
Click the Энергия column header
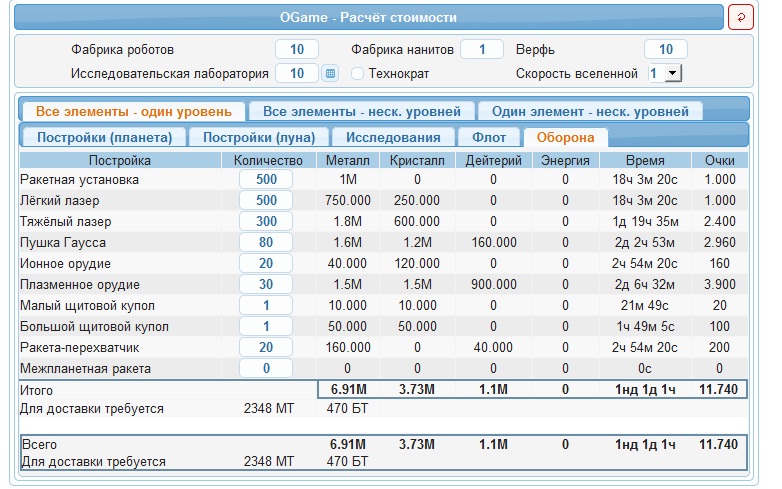(565, 161)
